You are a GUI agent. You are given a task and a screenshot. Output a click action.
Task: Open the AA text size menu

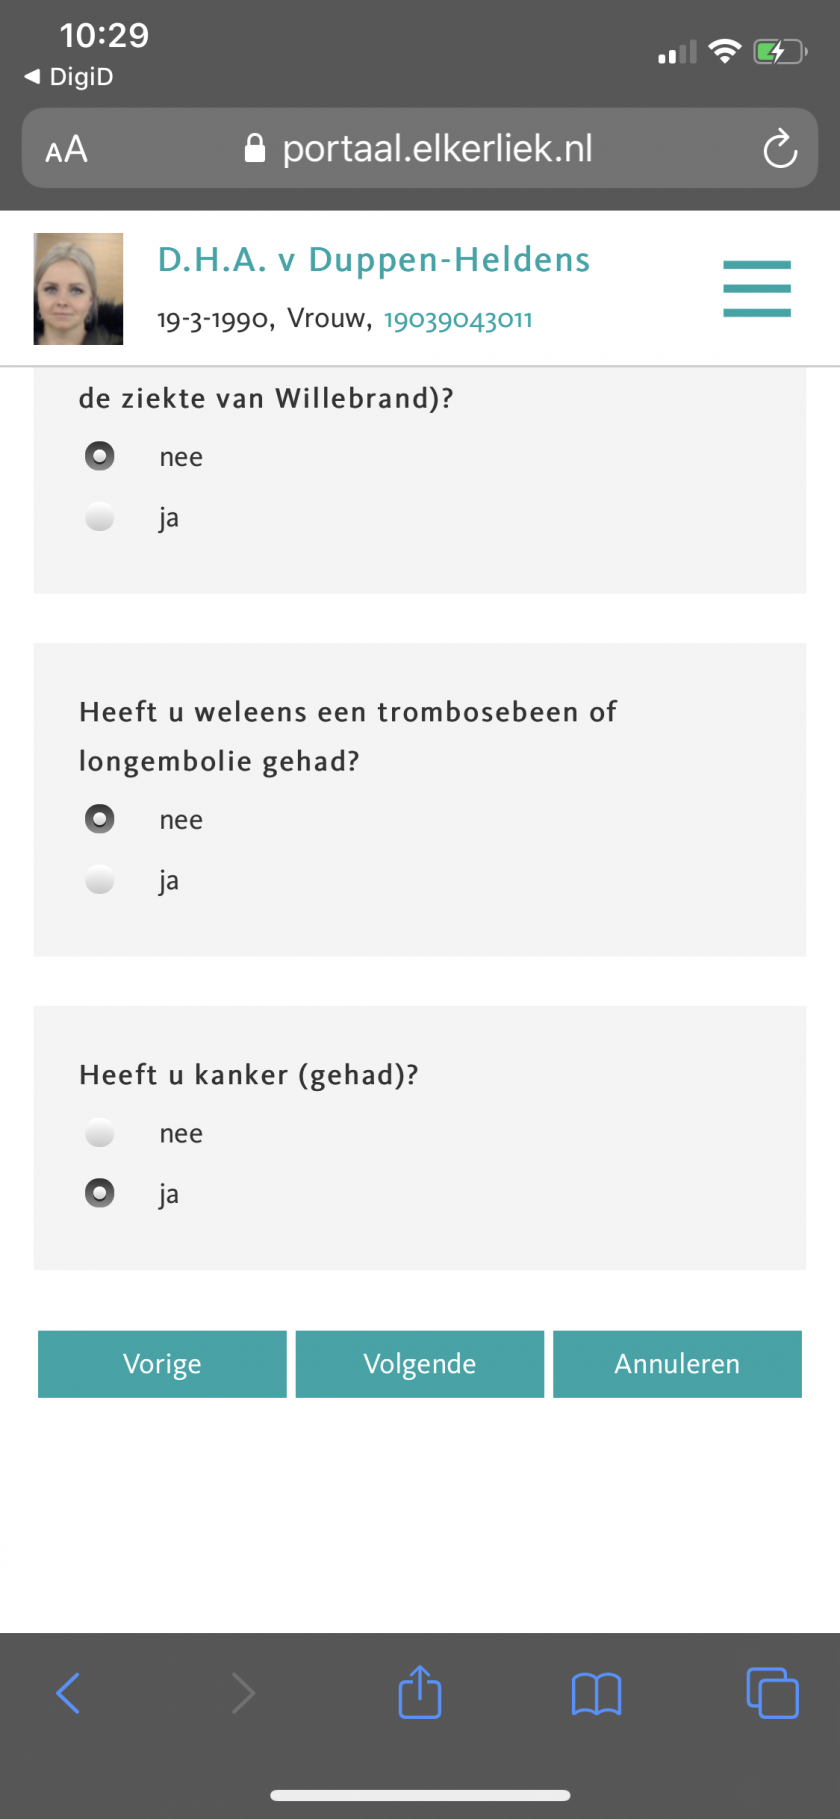coord(67,150)
